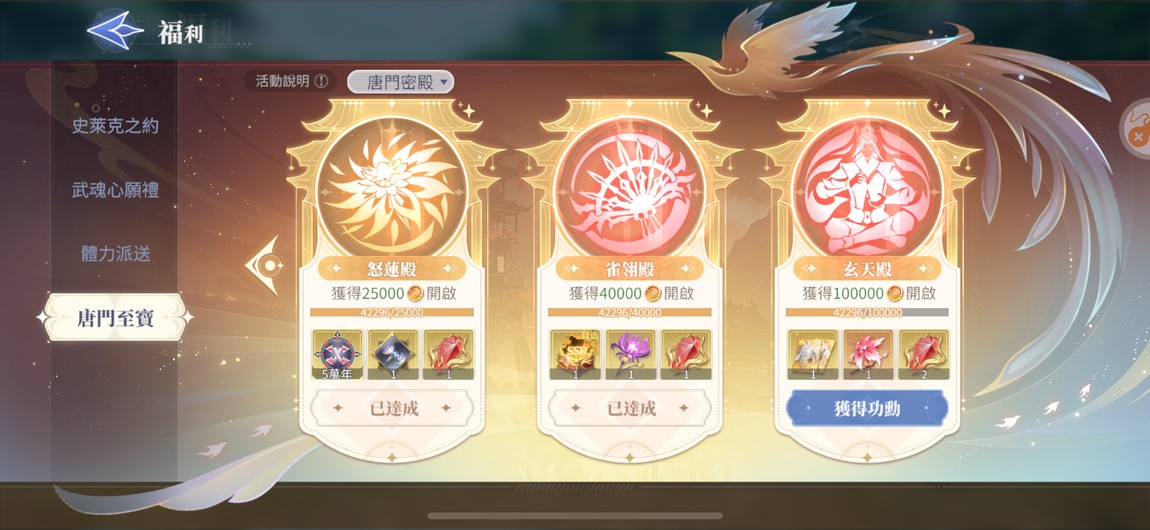Viewport: 1150px width, 530px height.
Task: Select the 體力派送 tab
Action: point(115,254)
